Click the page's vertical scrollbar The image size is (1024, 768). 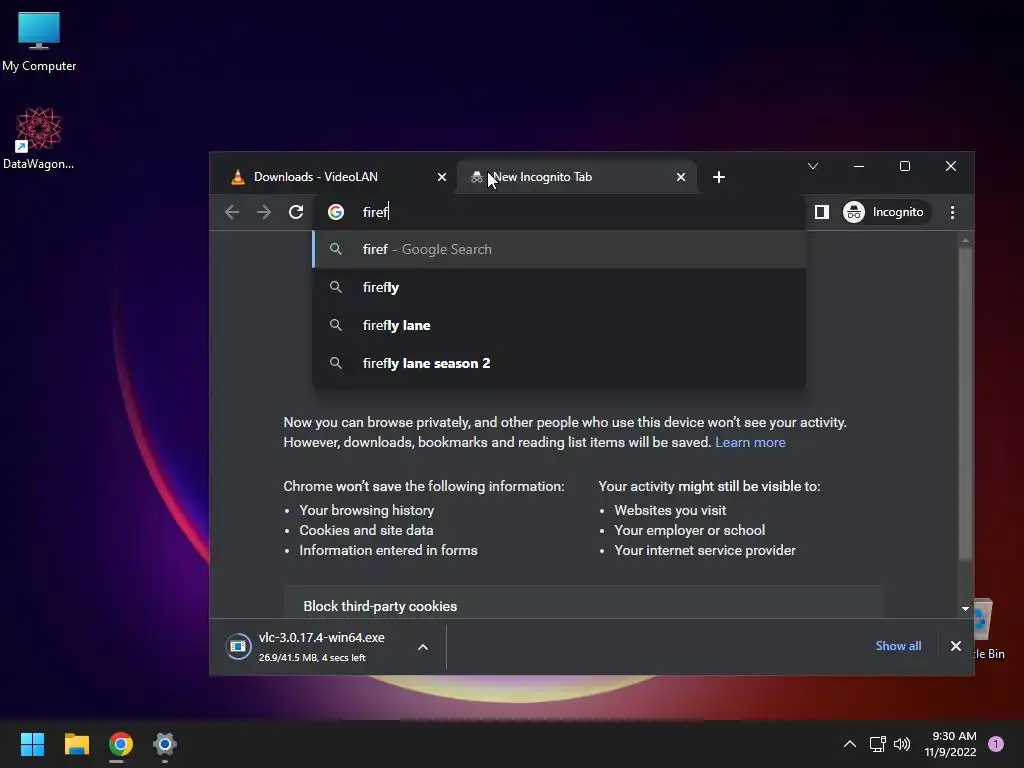965,402
